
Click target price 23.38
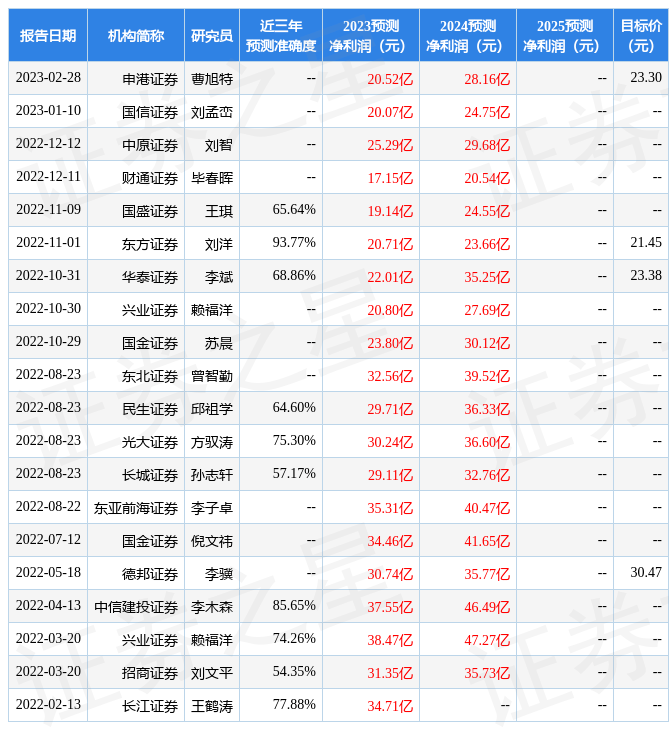646,276
